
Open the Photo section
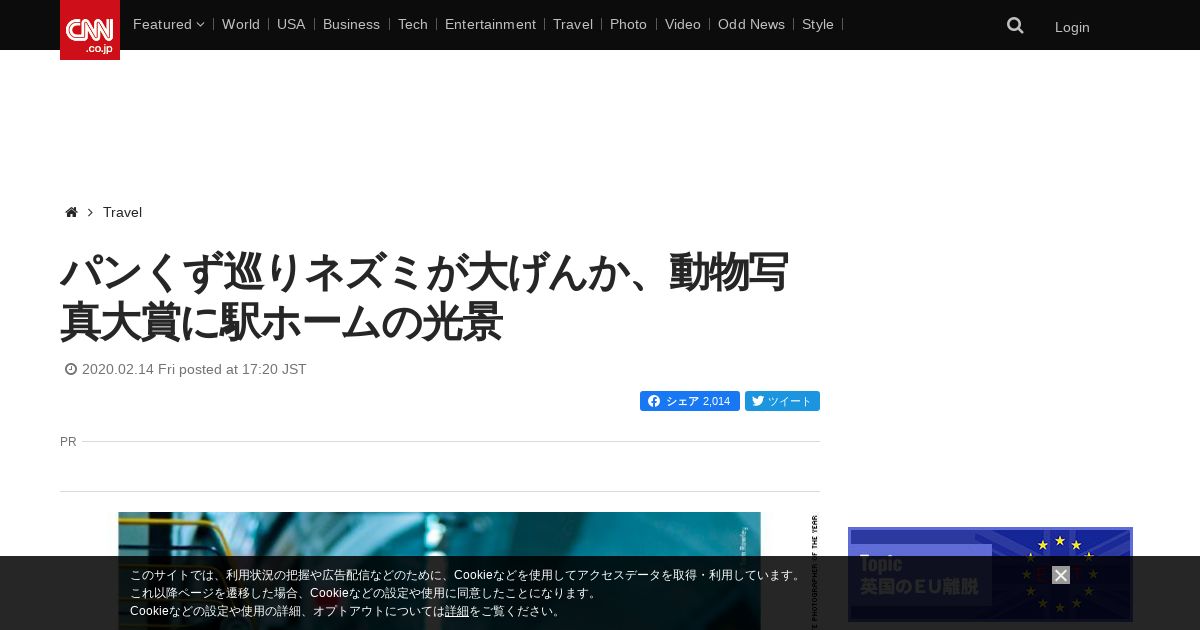628,24
